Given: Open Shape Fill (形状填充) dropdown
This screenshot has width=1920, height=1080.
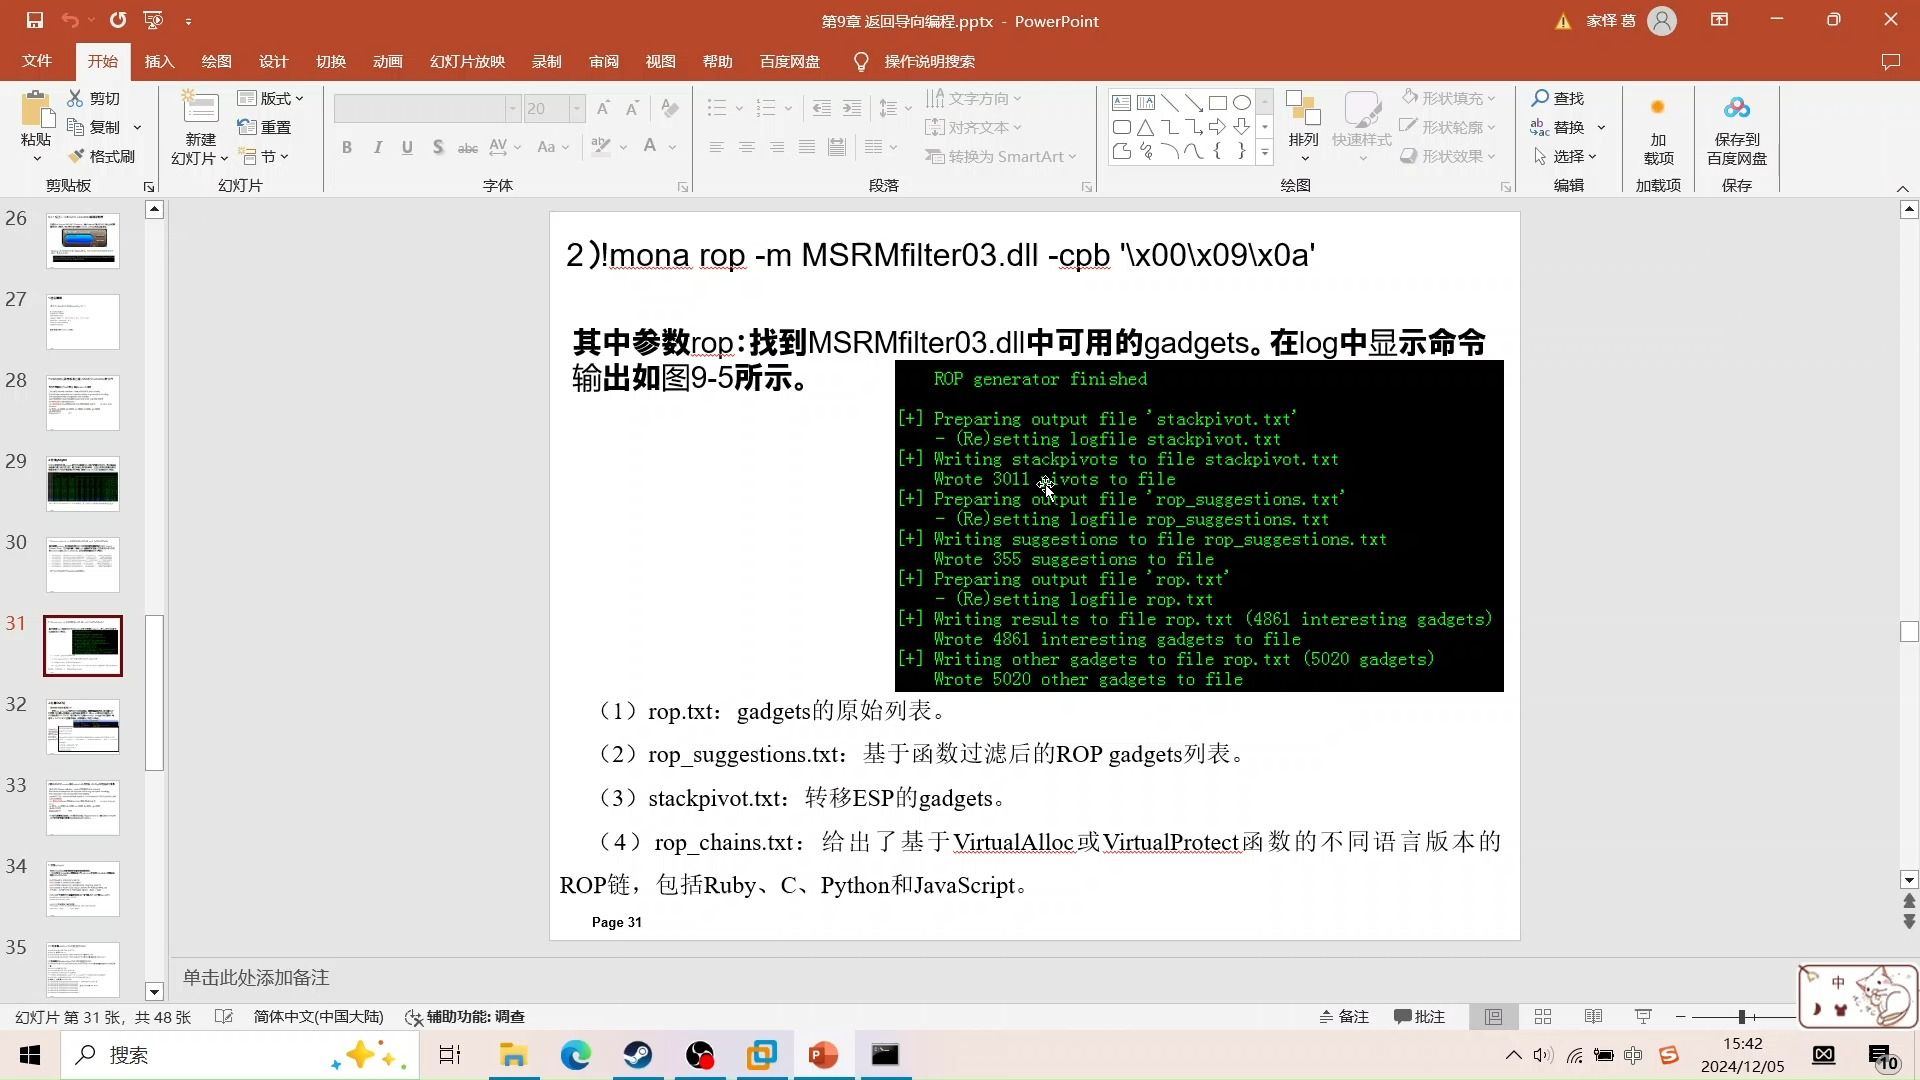Looking at the screenshot, I should click(1448, 98).
